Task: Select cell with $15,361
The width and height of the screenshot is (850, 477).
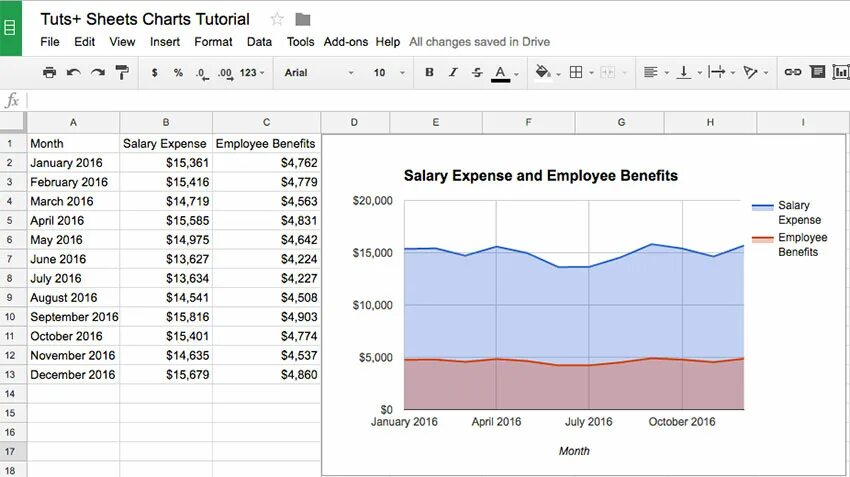Action: [166, 163]
